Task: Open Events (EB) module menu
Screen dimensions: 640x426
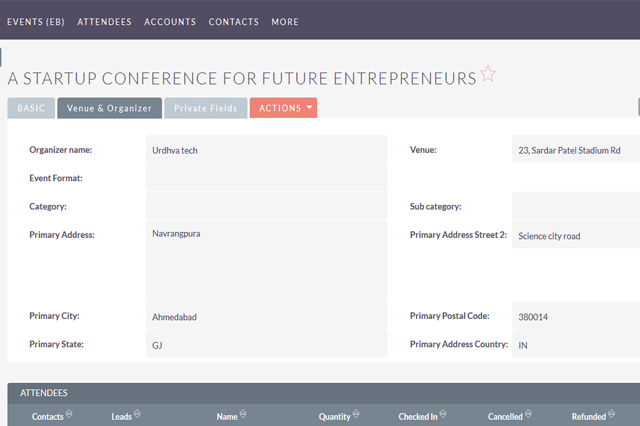Action: click(36, 21)
